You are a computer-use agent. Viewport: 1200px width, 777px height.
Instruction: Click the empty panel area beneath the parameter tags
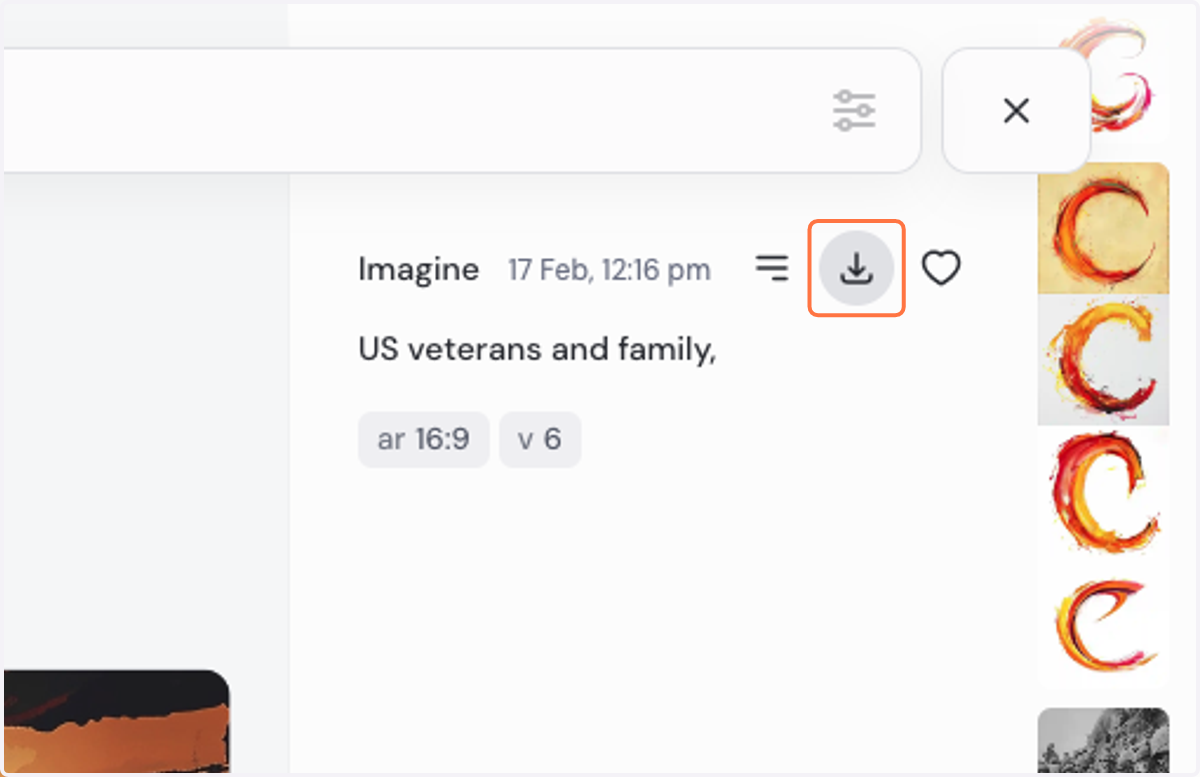click(660, 600)
